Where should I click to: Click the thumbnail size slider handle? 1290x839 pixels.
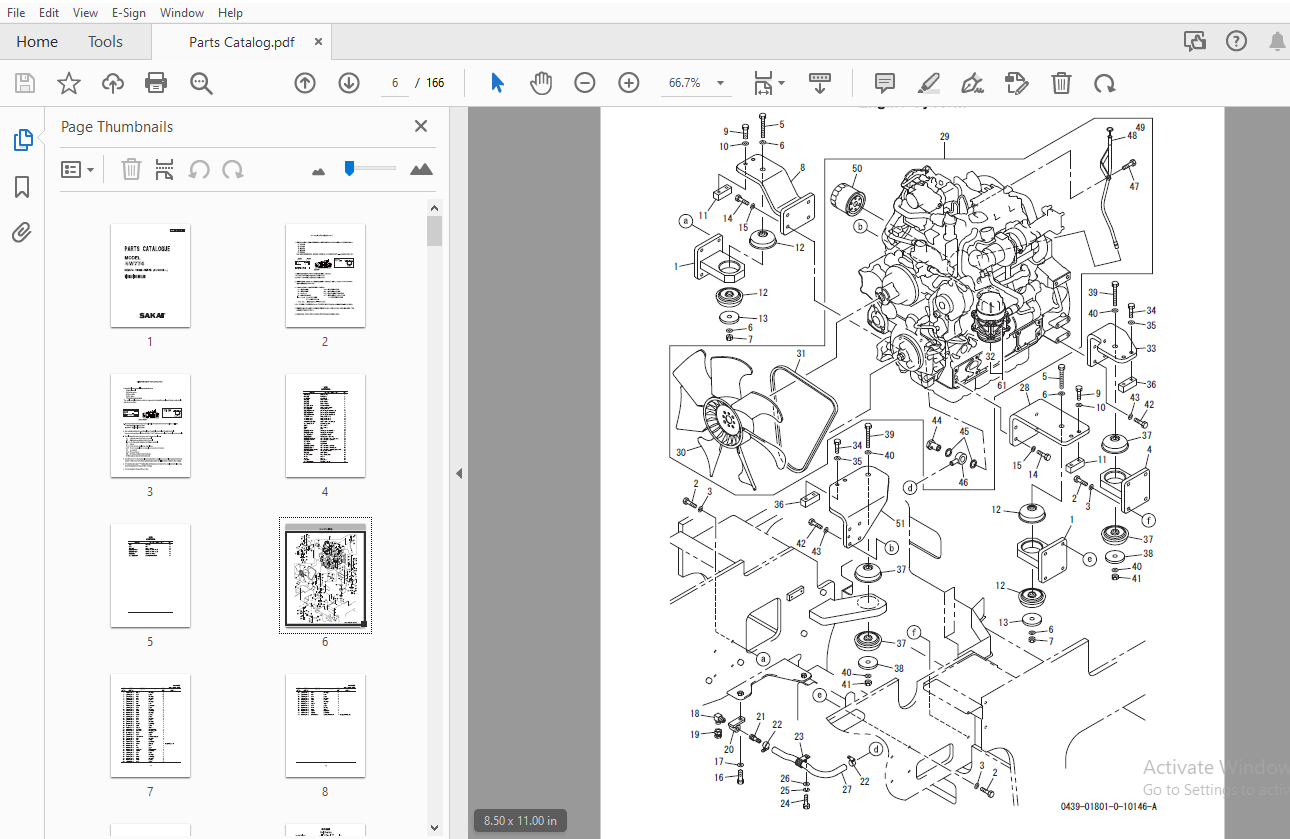coord(349,168)
